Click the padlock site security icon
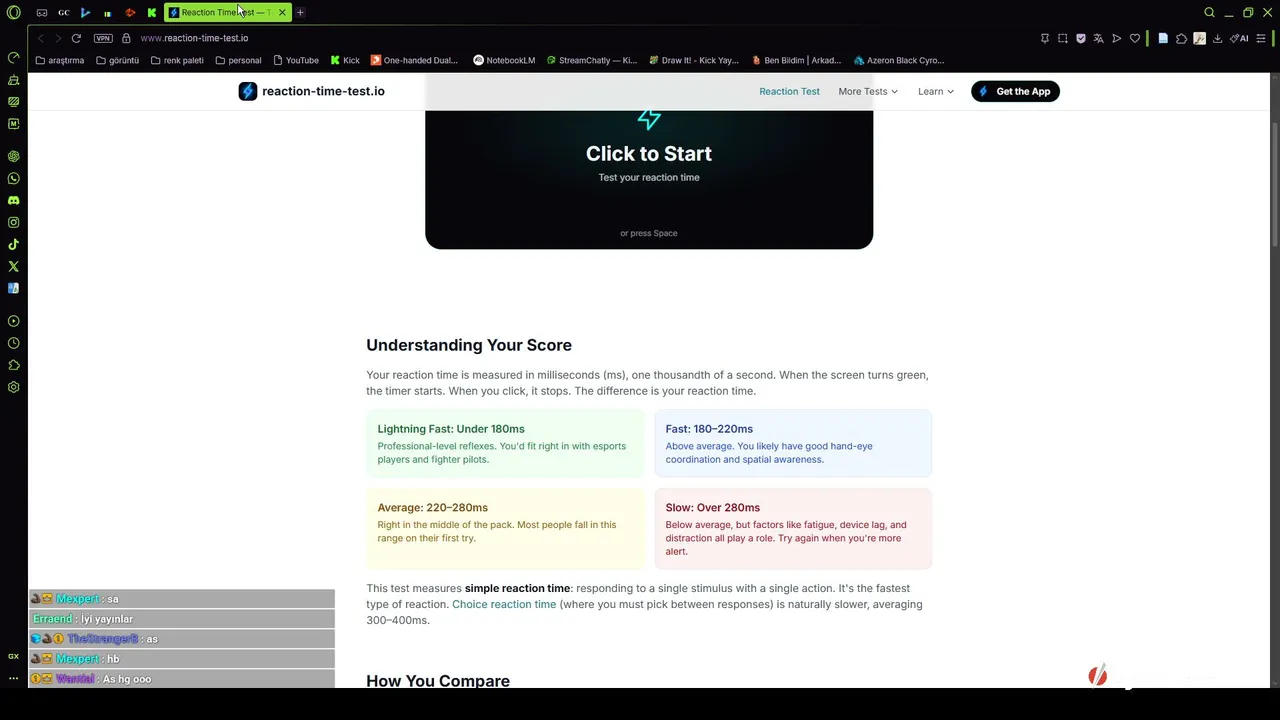Screen dimensions: 1280x720 tap(126, 38)
